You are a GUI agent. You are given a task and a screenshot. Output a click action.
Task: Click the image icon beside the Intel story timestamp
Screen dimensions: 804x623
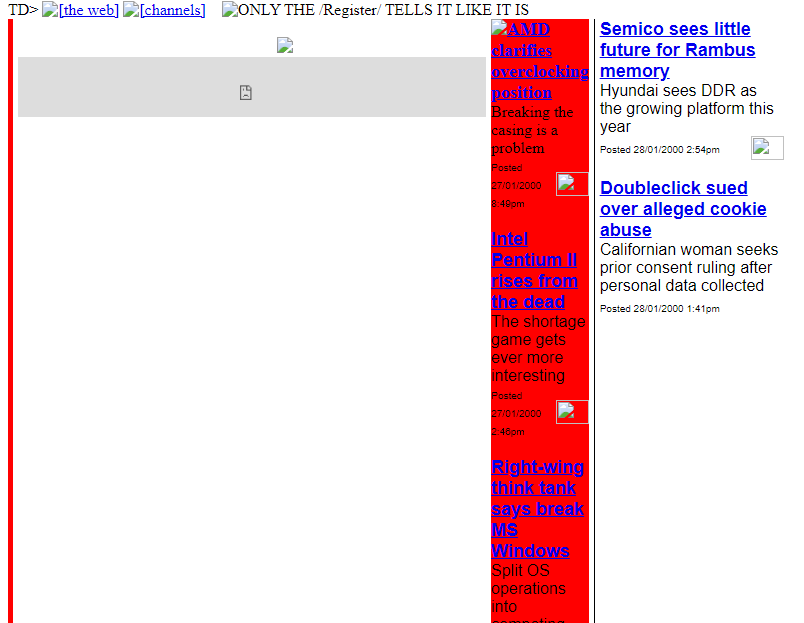[x=572, y=411]
